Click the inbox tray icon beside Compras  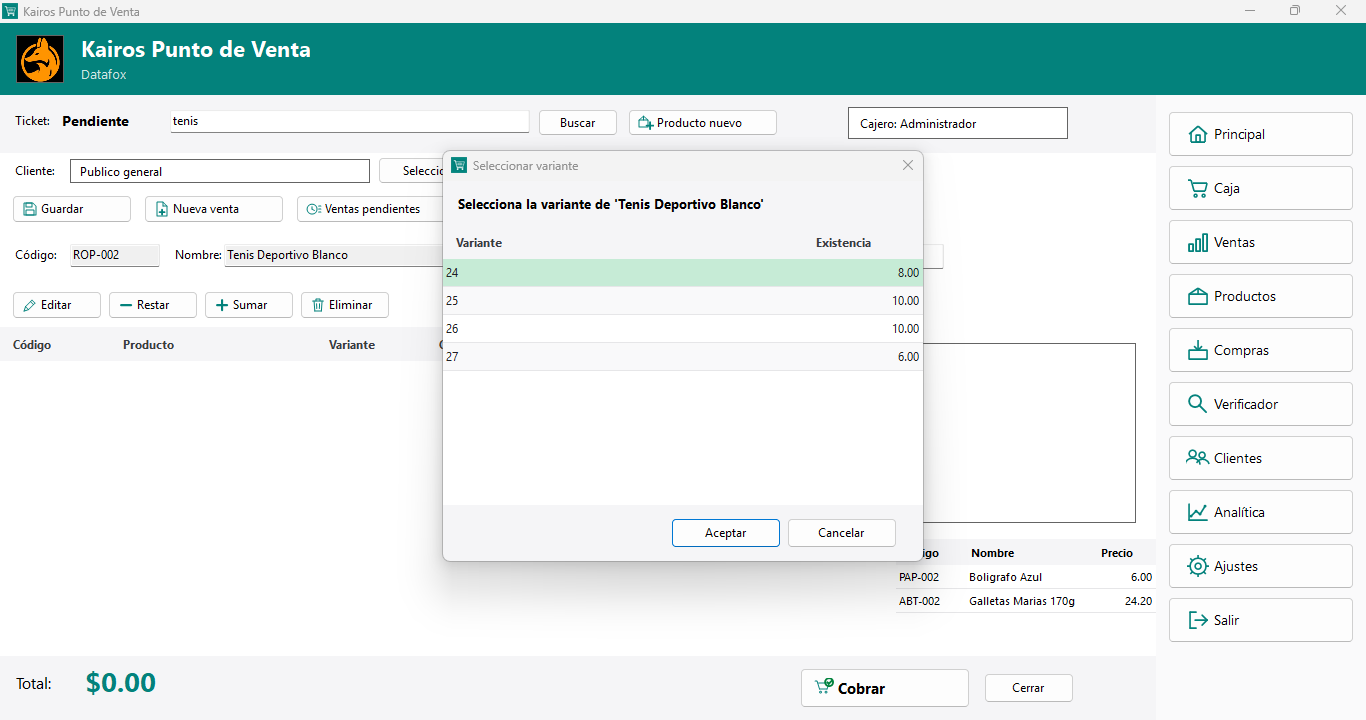point(1197,350)
